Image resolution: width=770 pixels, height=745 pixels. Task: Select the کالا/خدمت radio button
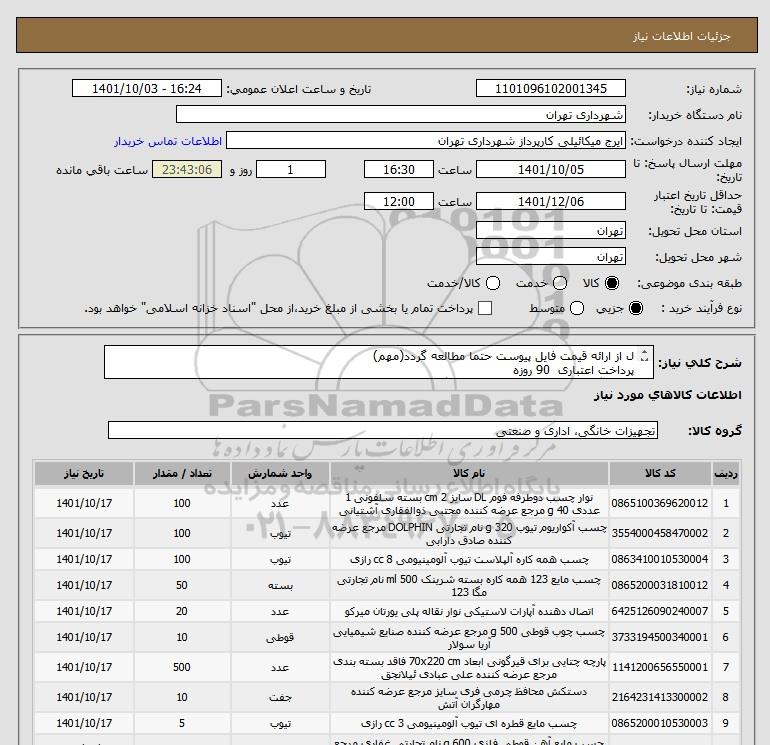click(x=493, y=283)
